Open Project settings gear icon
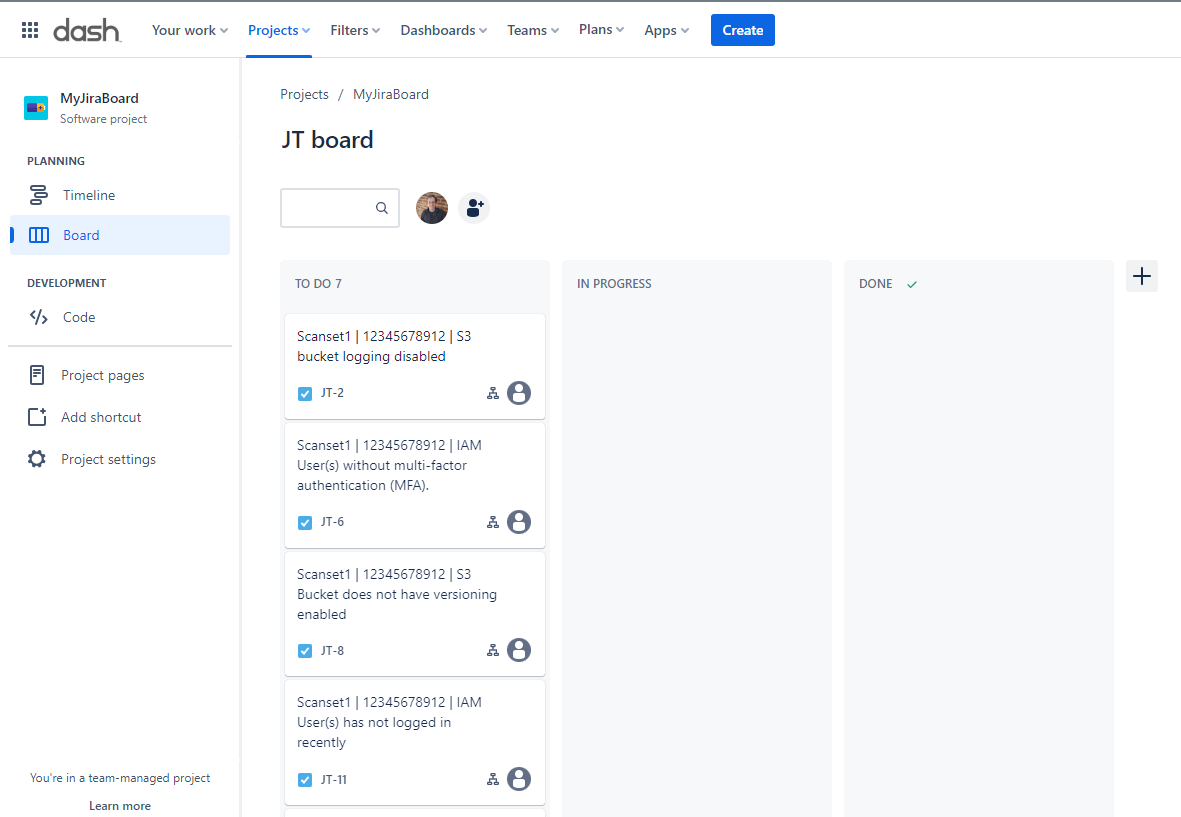Image resolution: width=1181 pixels, height=817 pixels. coord(37,459)
